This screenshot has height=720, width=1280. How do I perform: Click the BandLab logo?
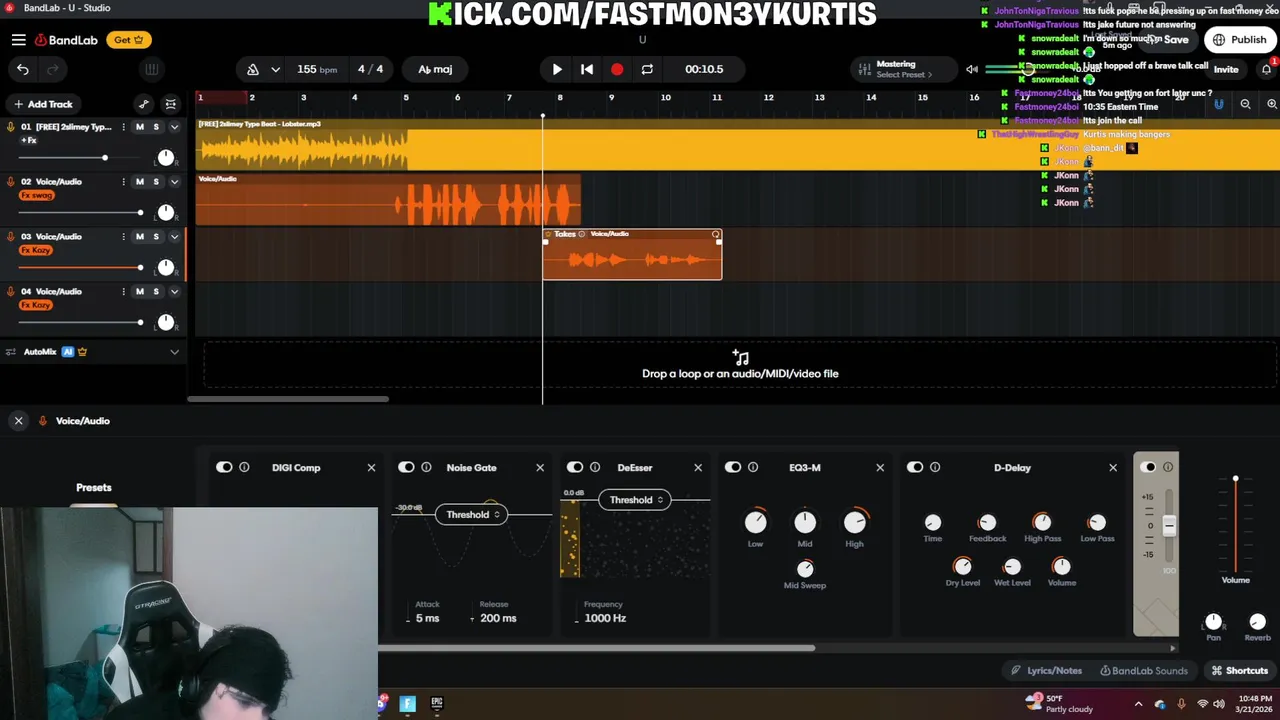coord(67,40)
